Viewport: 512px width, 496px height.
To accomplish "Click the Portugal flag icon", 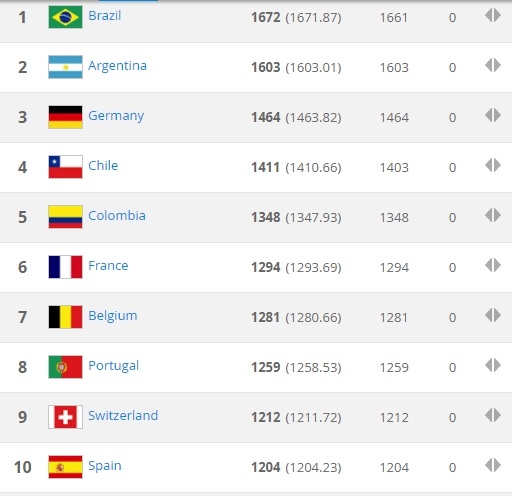I will click(65, 367).
